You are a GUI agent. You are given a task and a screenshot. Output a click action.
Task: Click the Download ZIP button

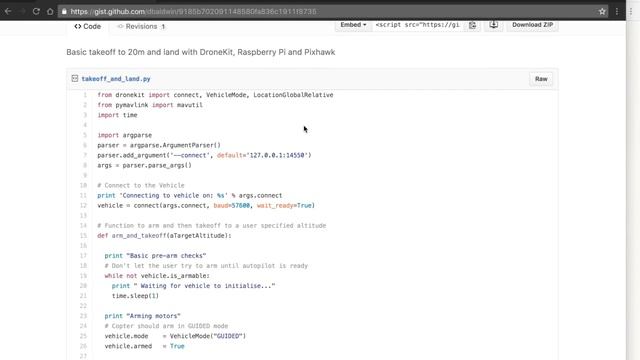tap(532, 25)
